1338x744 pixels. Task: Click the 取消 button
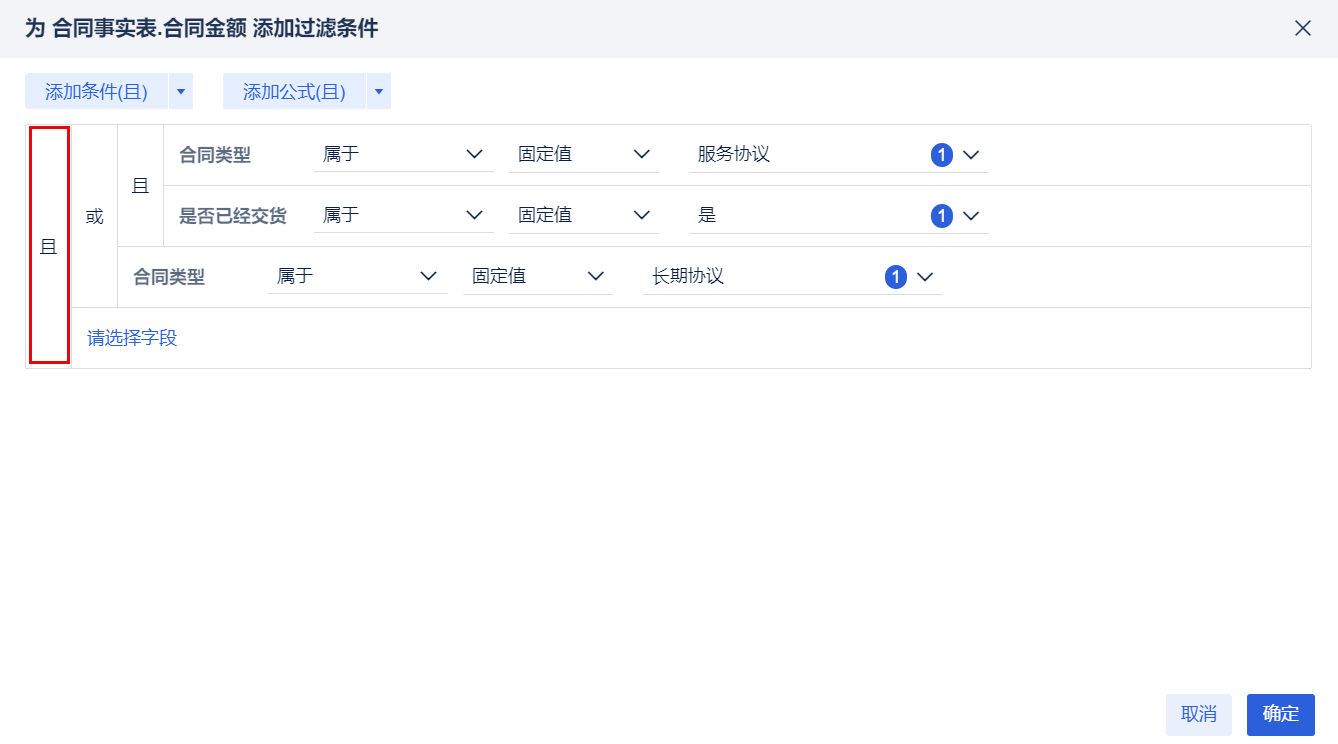[x=1199, y=714]
